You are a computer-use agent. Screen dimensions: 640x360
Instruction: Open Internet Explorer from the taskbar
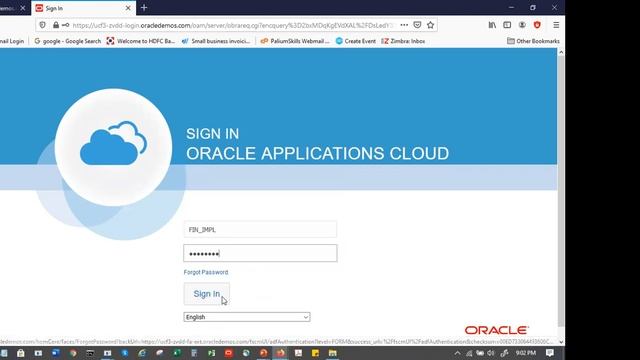point(142,353)
